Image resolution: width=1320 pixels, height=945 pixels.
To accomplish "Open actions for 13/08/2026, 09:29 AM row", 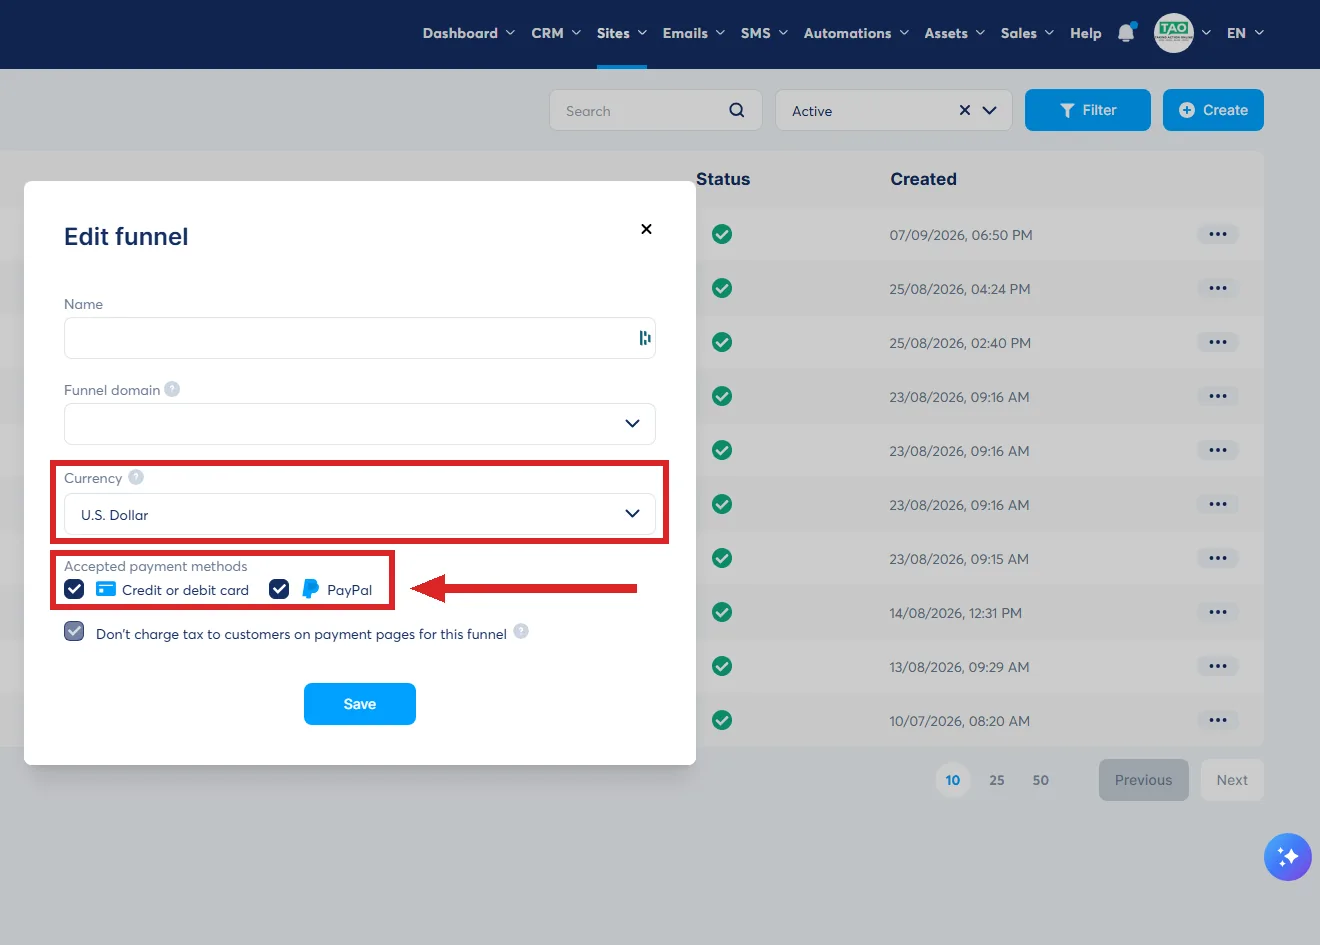I will pos(1218,666).
